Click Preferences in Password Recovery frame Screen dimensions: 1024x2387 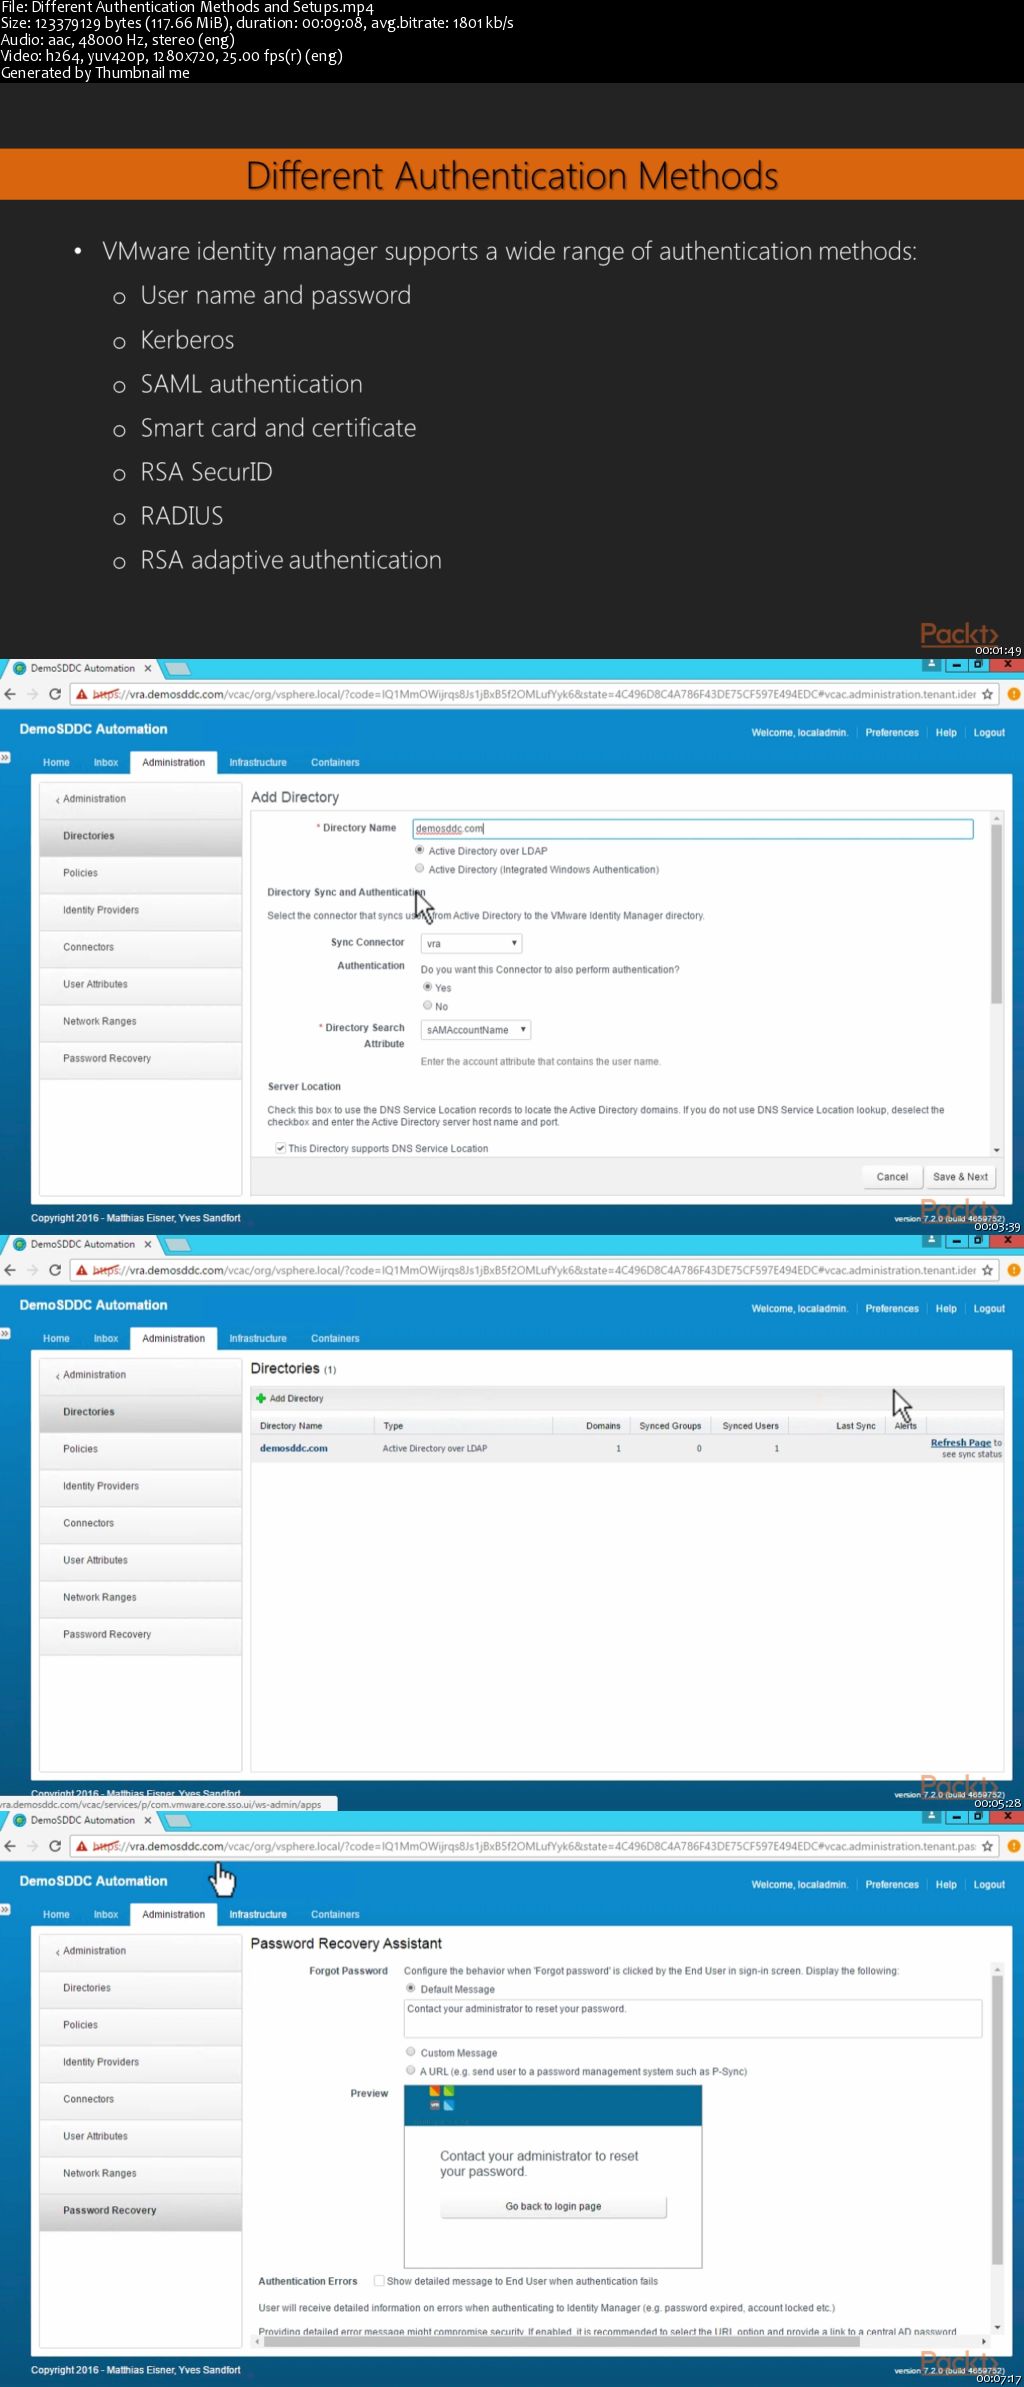892,1884
